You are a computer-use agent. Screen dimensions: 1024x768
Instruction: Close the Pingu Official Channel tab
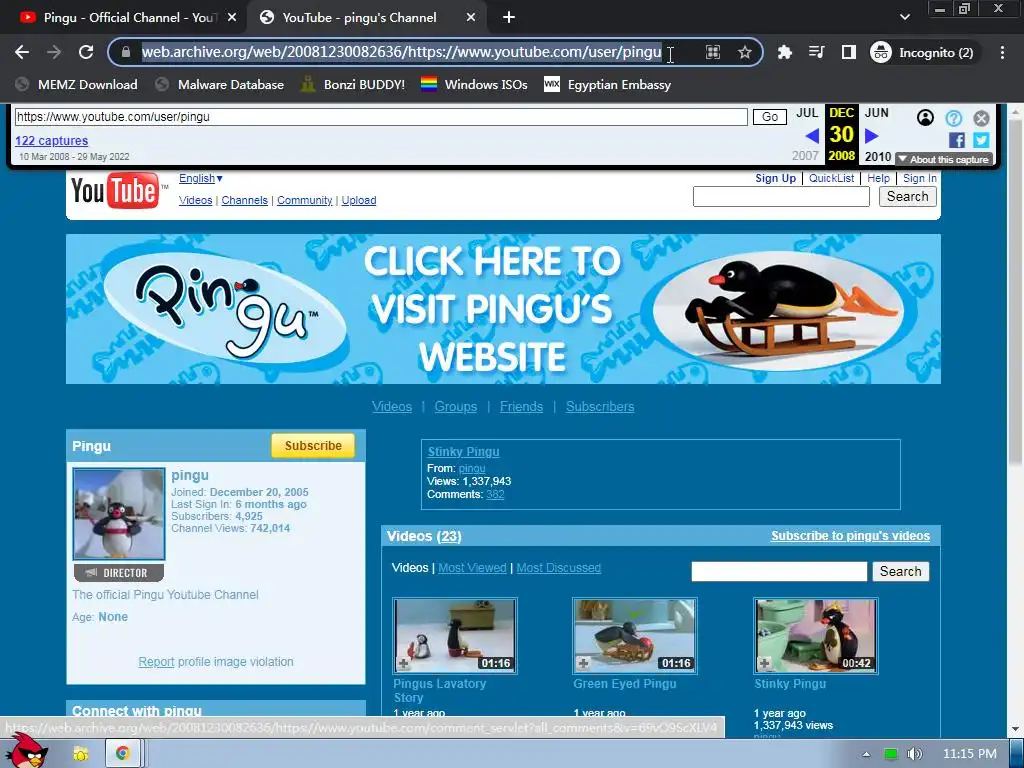(232, 18)
